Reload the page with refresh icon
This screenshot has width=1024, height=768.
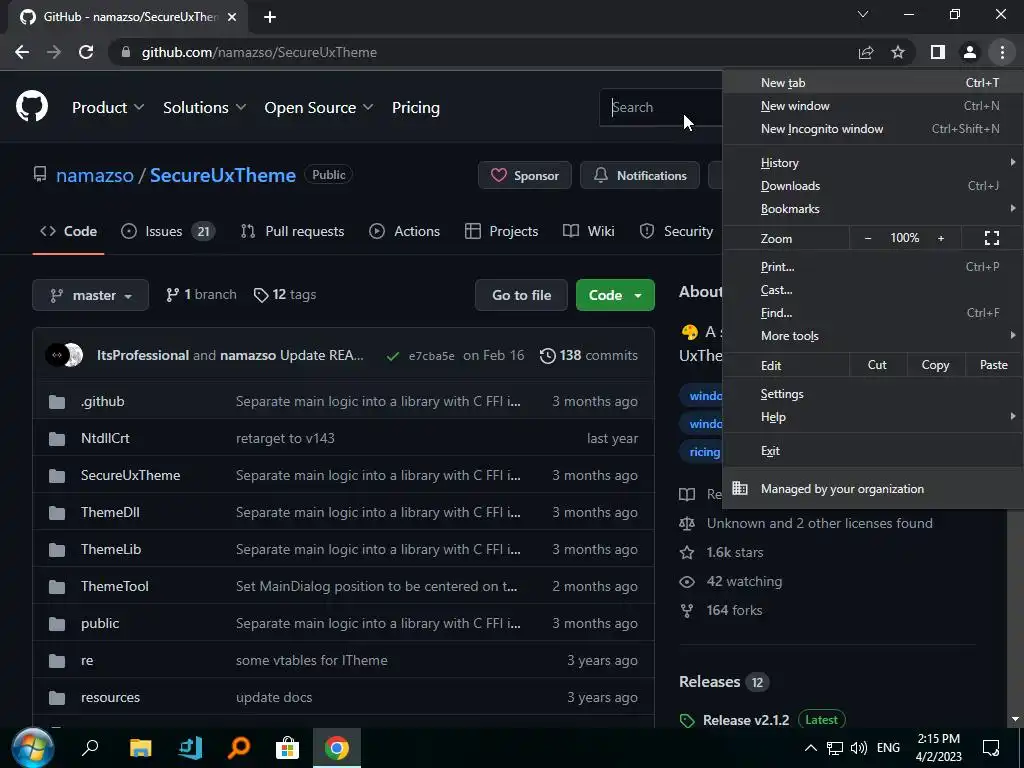coord(86,52)
